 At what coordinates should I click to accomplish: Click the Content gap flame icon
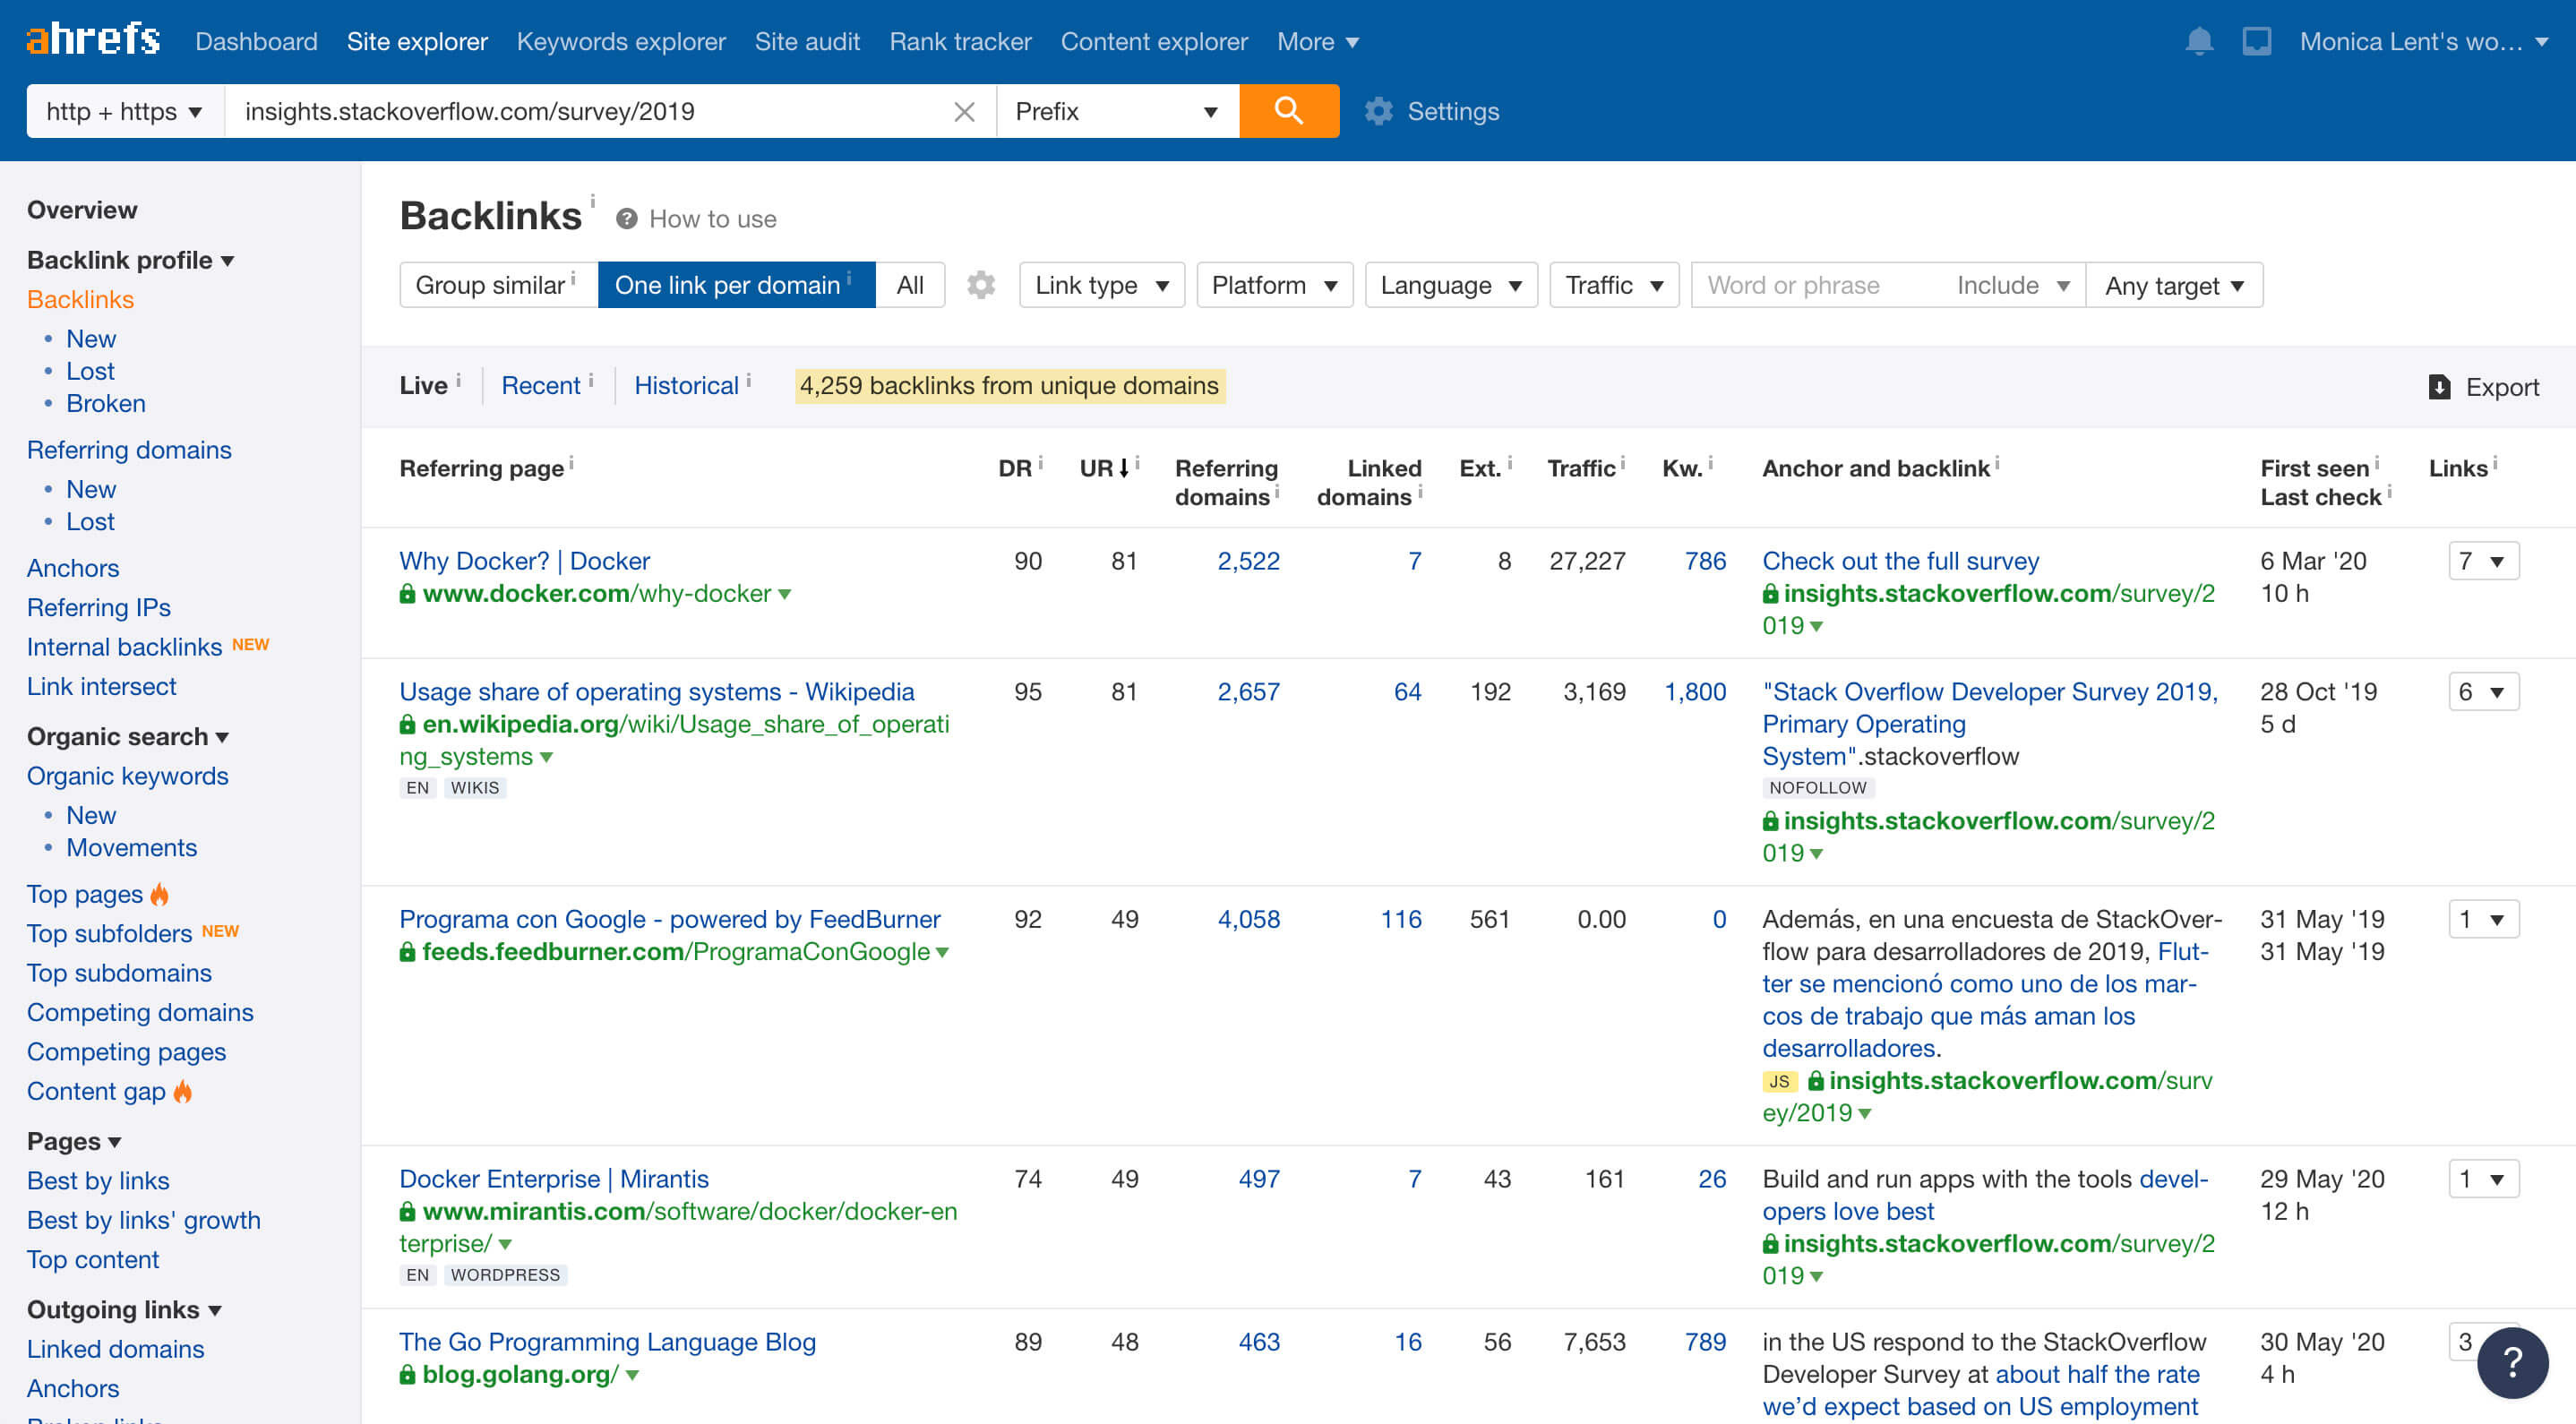tap(182, 1090)
